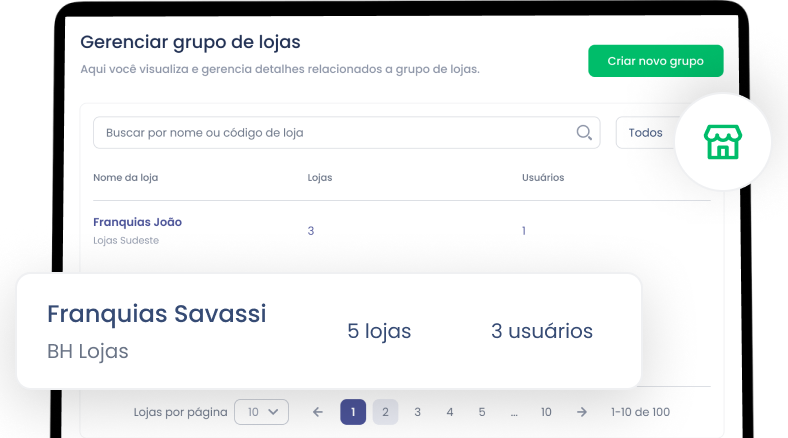Viewport: 788px width, 438px height.
Task: Sort by Nome da loja column header
Action: point(126,178)
